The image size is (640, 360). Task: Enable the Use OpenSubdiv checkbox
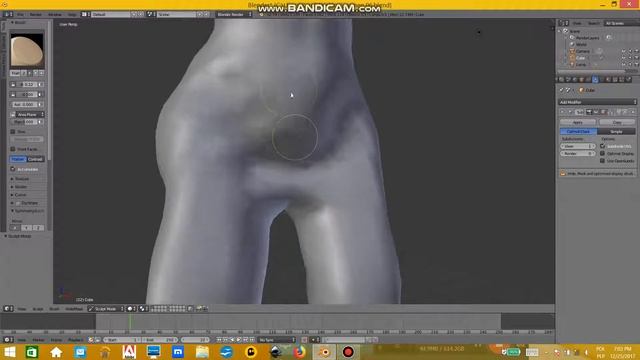[602, 161]
